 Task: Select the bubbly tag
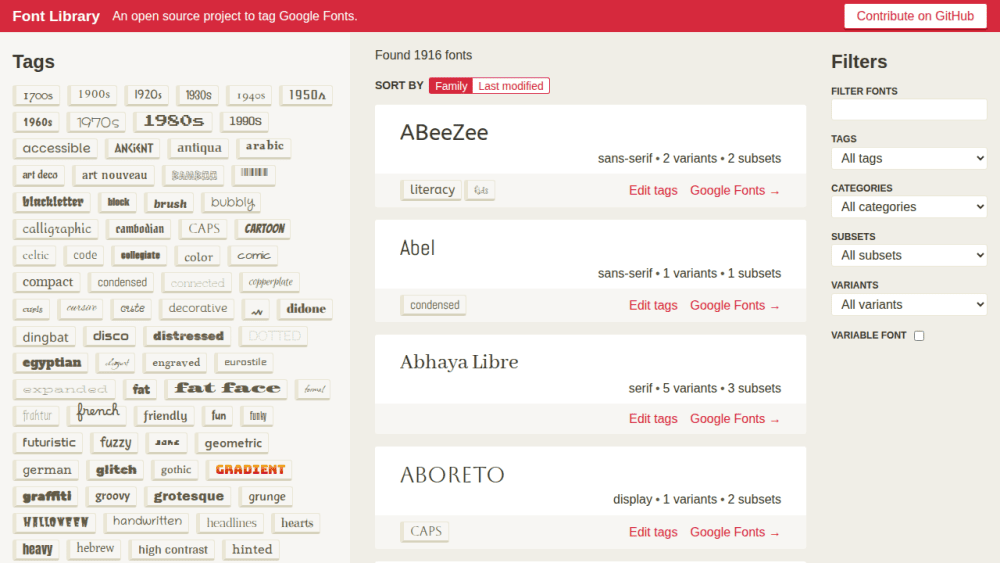pos(232,203)
